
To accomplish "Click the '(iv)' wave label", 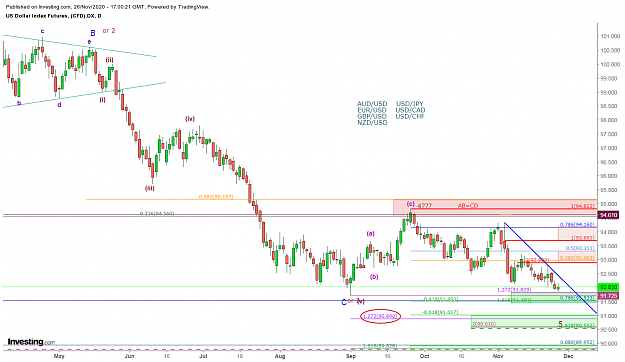I will 190,119.
